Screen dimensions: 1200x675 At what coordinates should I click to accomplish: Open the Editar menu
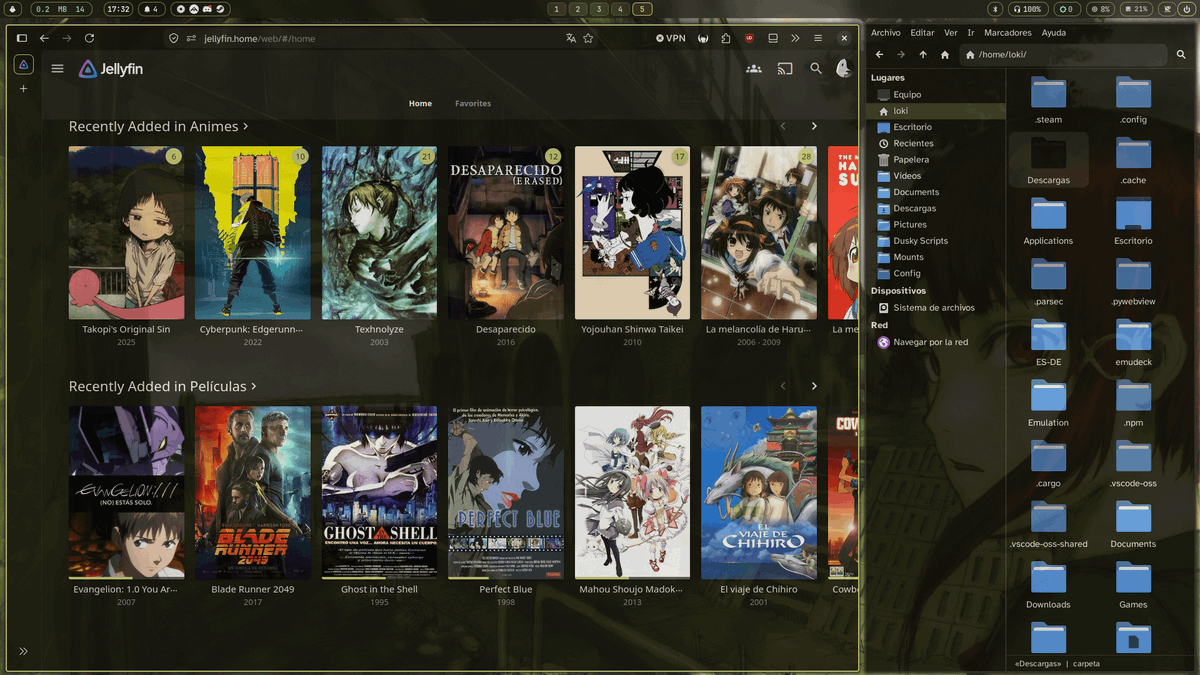(x=922, y=33)
